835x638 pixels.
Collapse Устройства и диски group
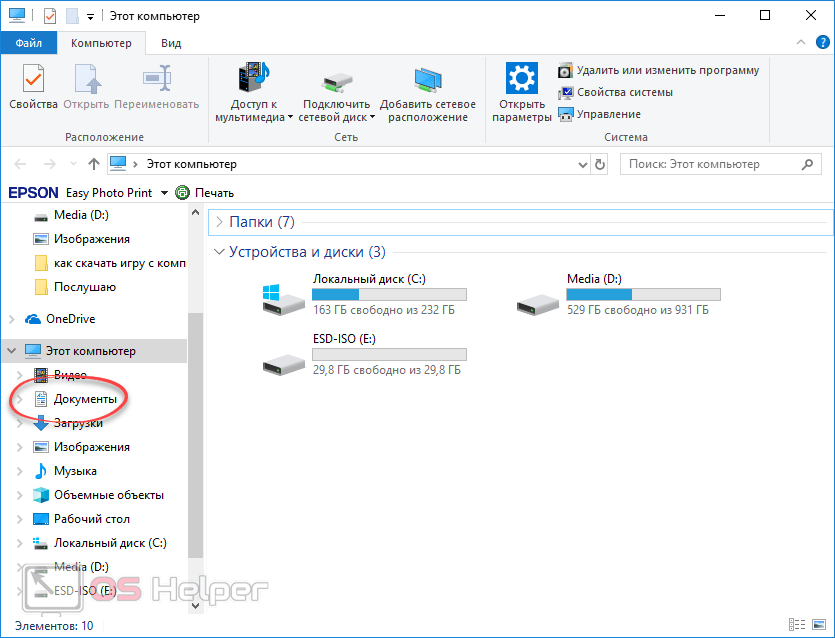(220, 252)
